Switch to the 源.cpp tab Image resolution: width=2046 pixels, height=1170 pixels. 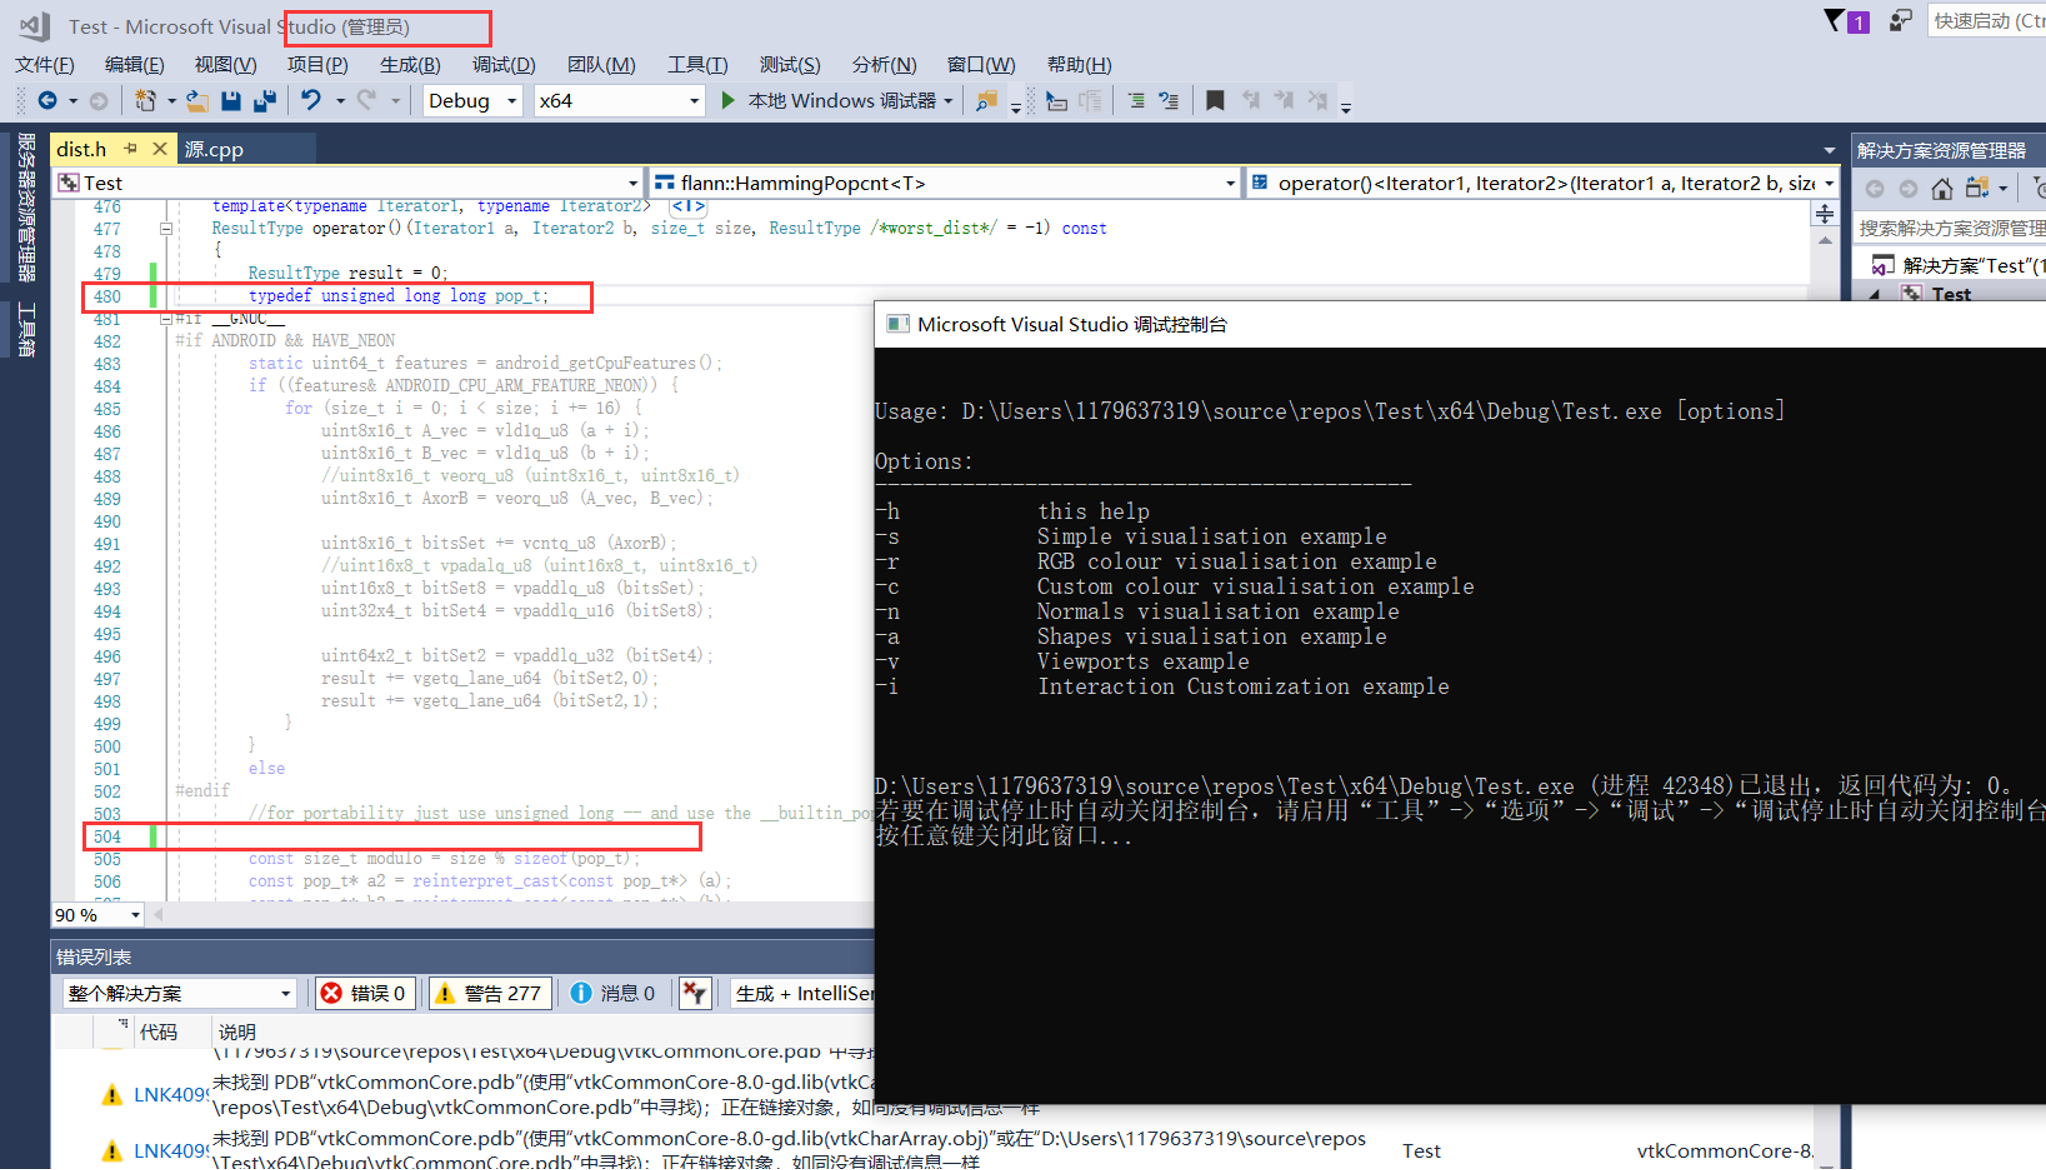tap(214, 149)
